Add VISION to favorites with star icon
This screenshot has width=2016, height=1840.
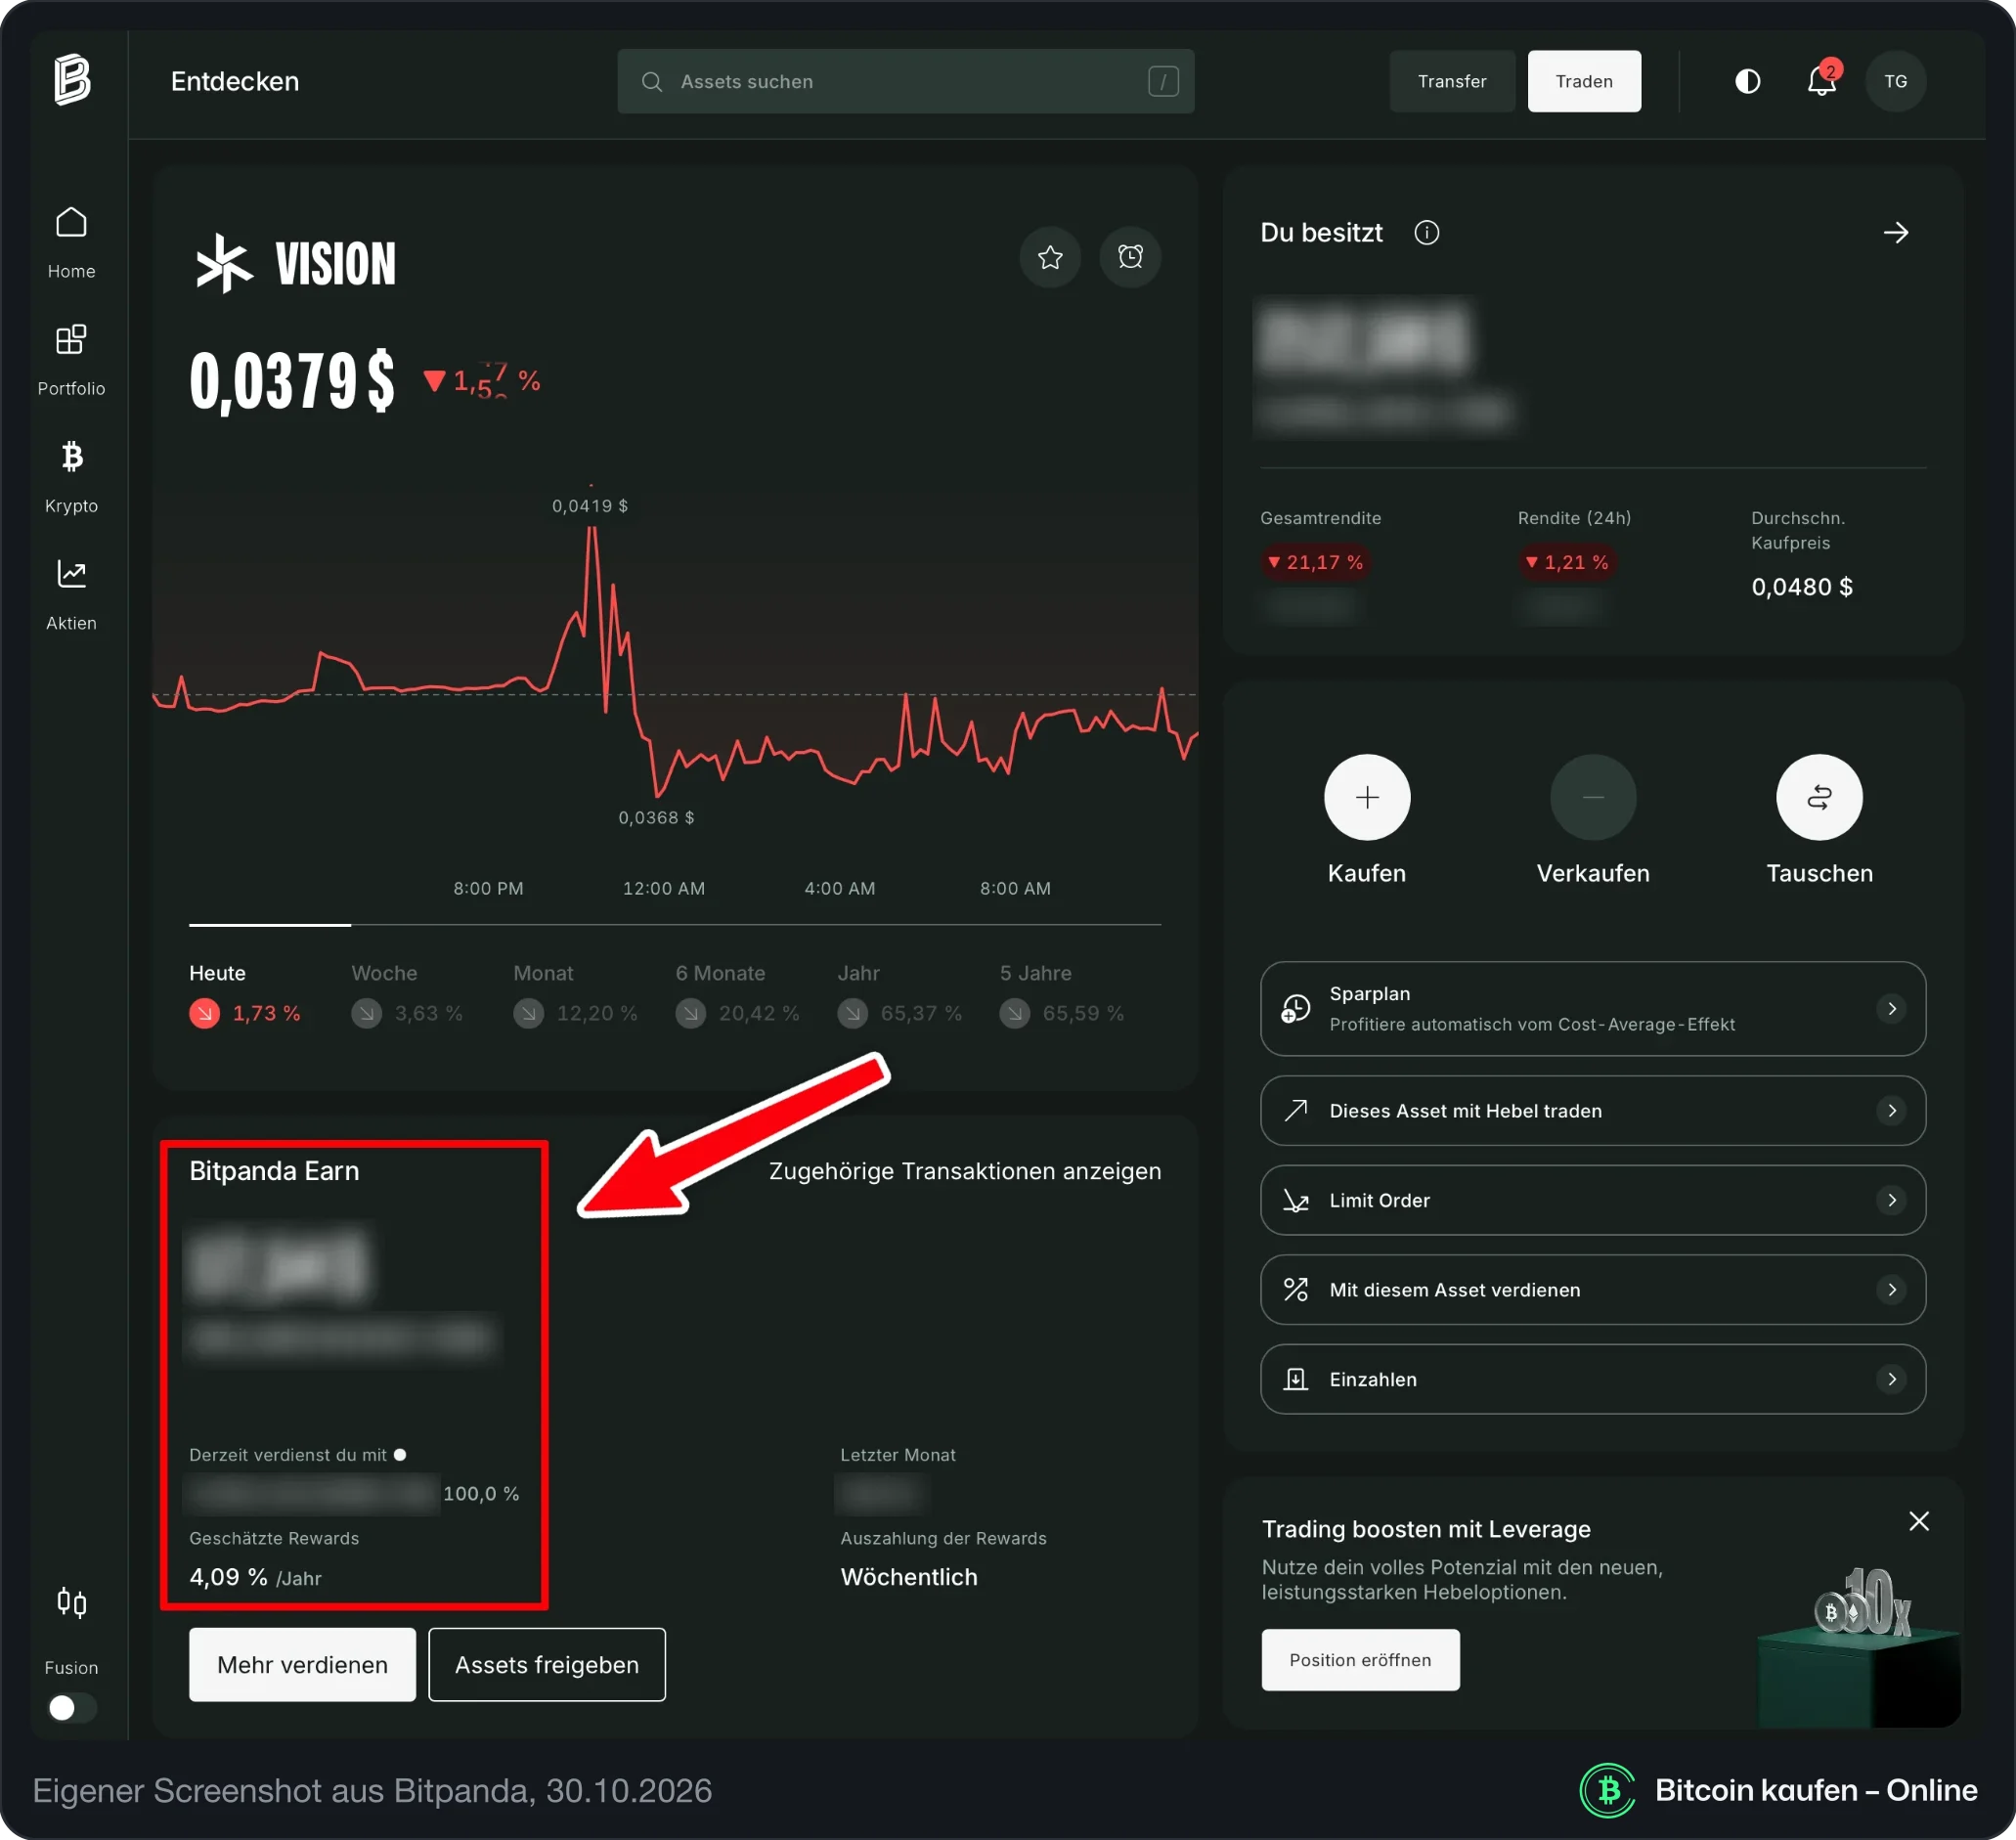pos(1050,257)
